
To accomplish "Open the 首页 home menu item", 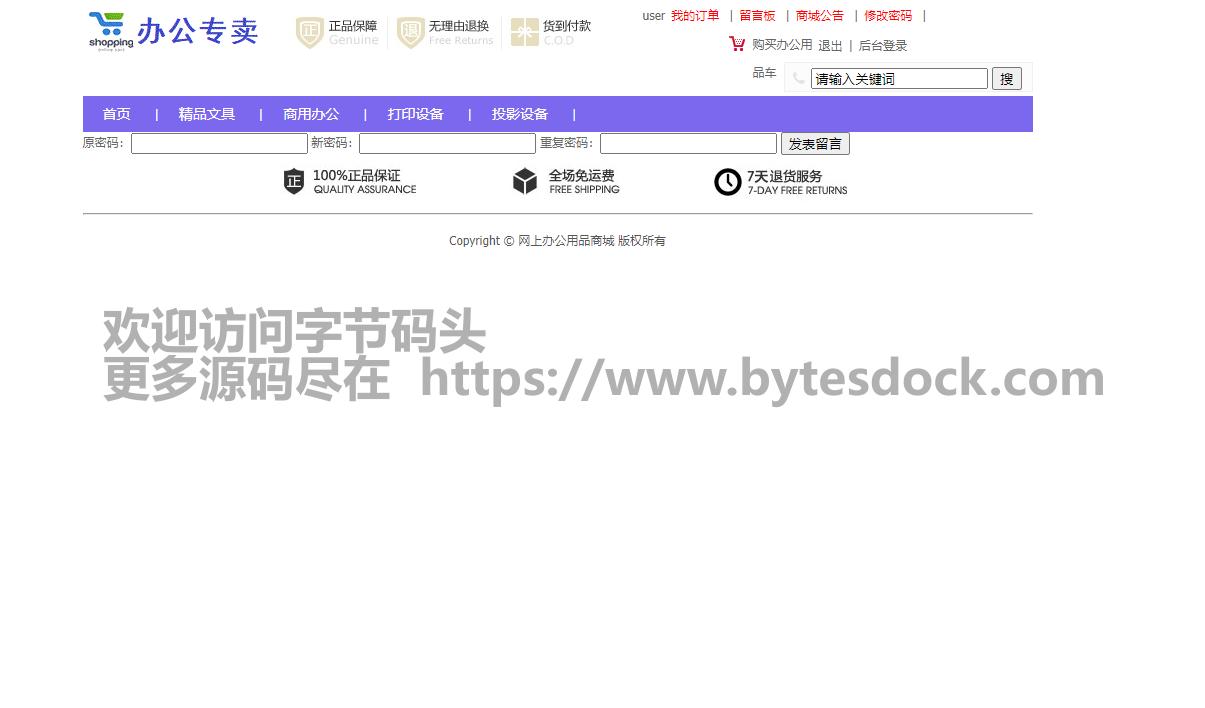I will [116, 114].
